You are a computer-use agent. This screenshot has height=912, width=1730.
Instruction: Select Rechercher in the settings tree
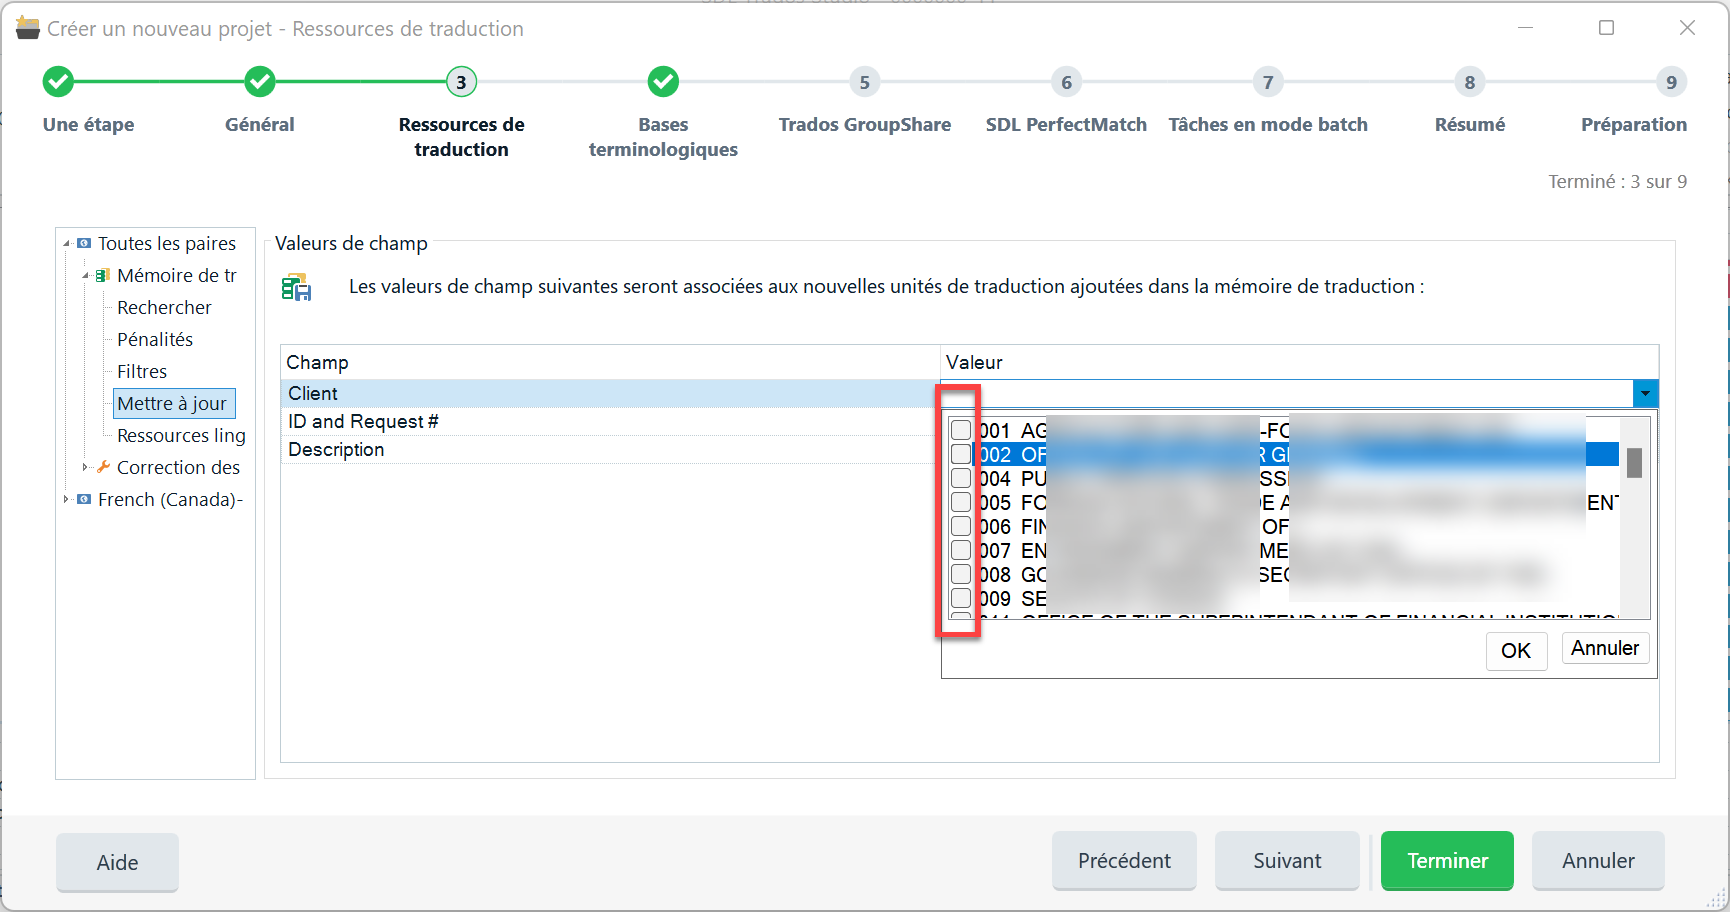[164, 307]
